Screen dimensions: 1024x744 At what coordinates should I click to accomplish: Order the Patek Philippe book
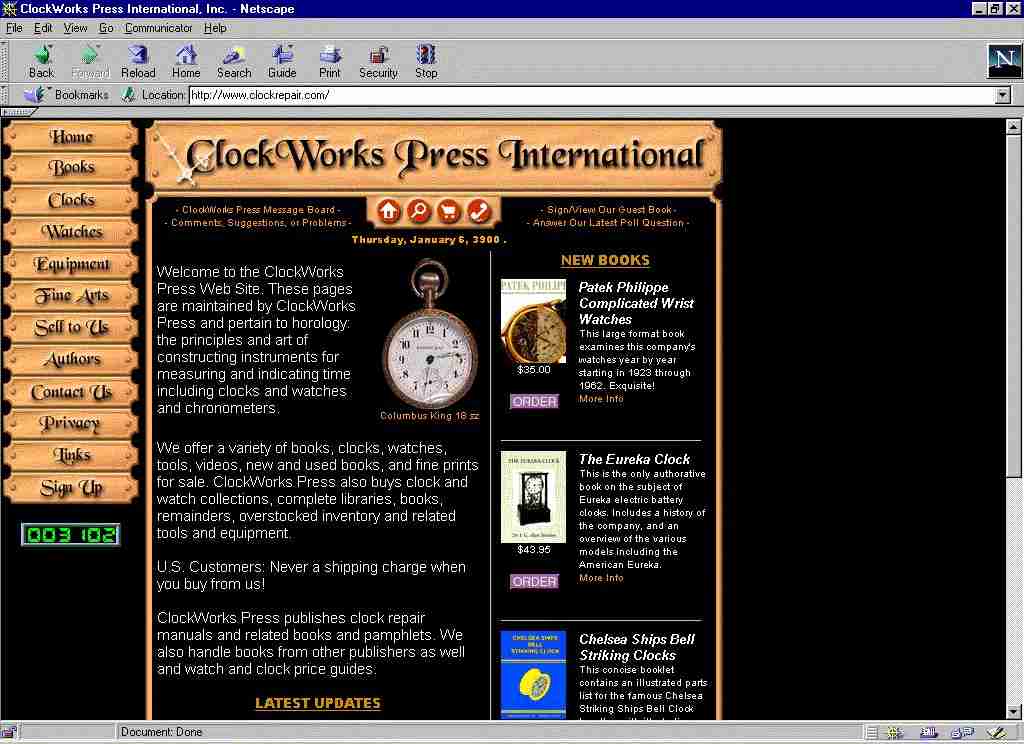534,401
